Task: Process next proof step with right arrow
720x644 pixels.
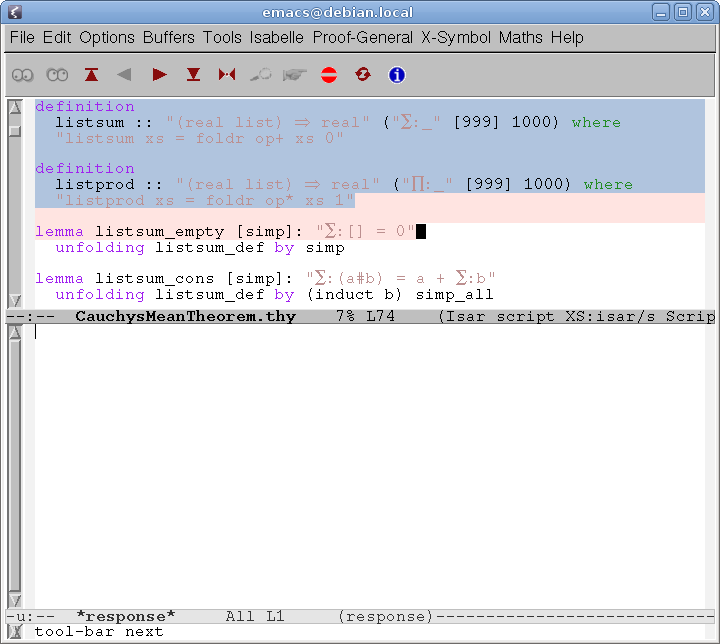Action: (x=159, y=75)
